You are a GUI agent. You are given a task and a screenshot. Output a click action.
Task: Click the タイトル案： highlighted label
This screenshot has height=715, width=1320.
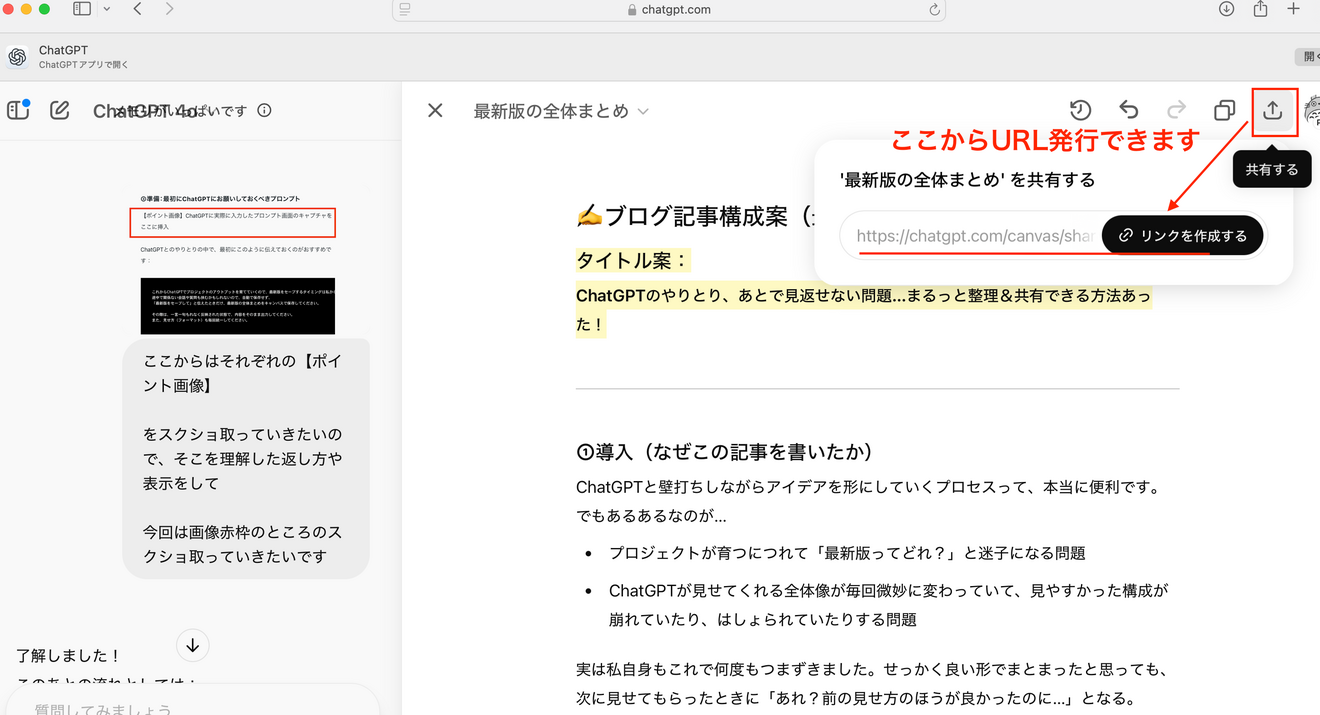coord(633,260)
